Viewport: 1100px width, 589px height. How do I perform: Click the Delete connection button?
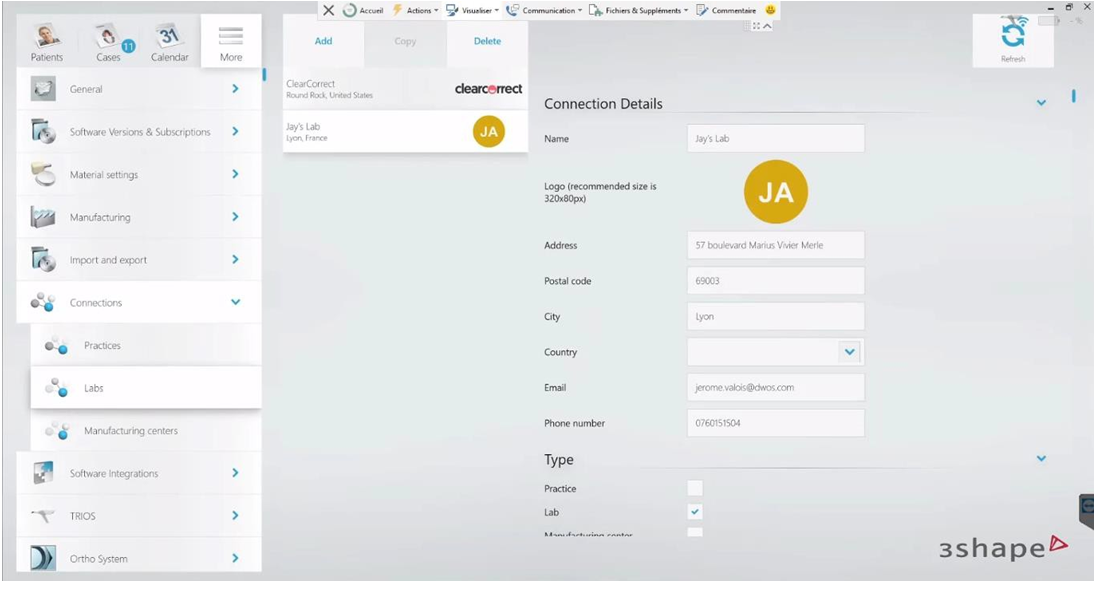488,41
